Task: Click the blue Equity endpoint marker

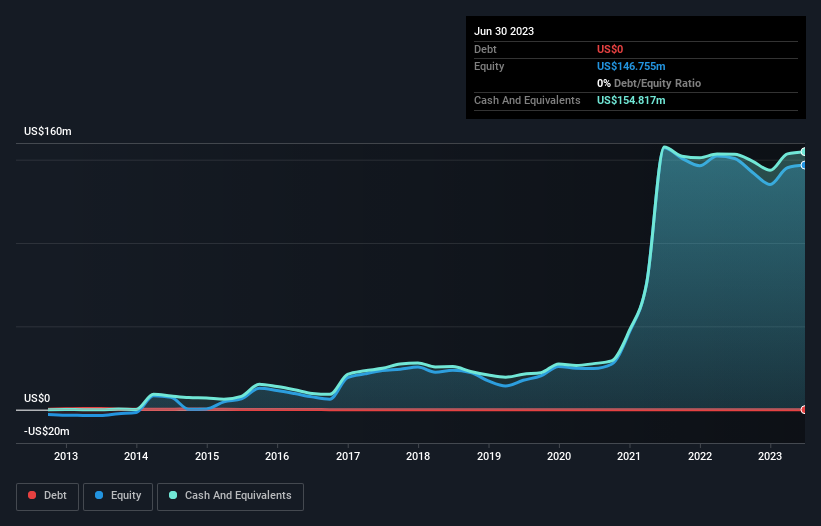Action: pyautogui.click(x=804, y=165)
